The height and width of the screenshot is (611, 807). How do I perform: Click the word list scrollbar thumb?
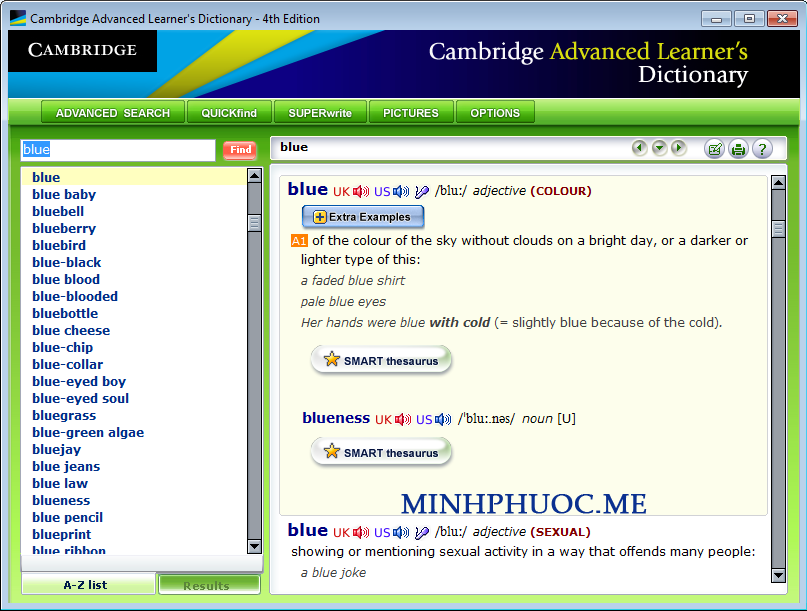(x=254, y=223)
